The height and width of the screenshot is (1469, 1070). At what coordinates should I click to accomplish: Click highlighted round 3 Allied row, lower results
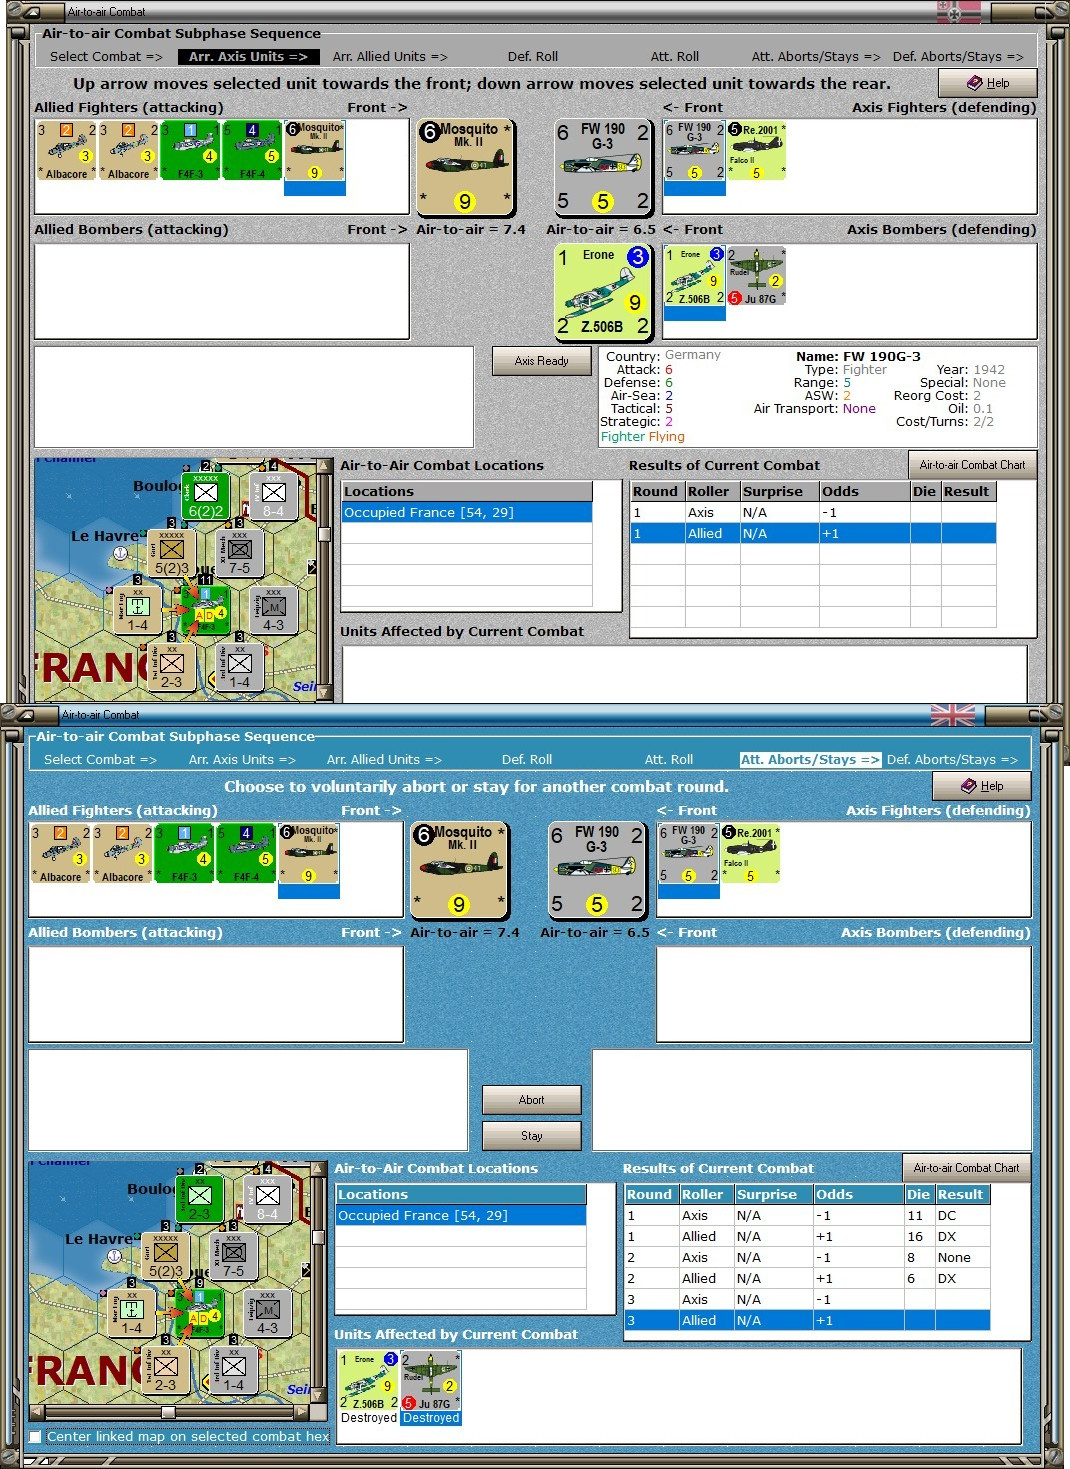(807, 1321)
